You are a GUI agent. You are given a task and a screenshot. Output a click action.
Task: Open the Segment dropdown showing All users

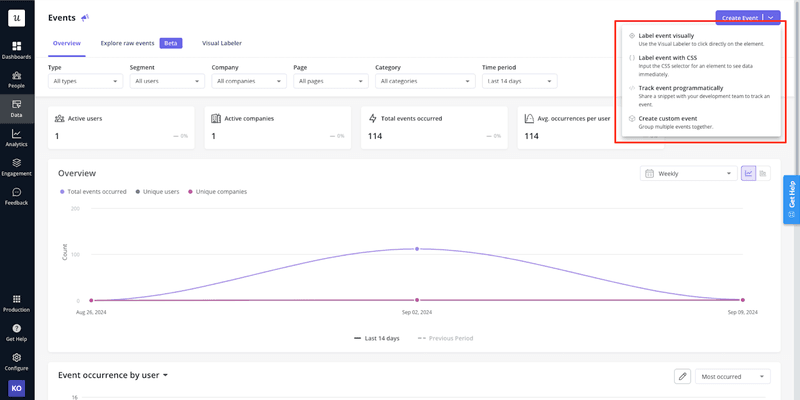(x=166, y=80)
